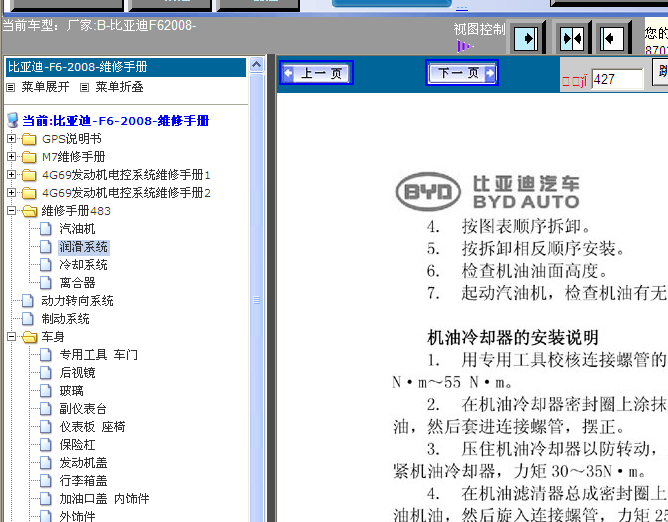Open the 保险杠 page
Image resolution: width=668 pixels, height=522 pixels.
(77, 444)
